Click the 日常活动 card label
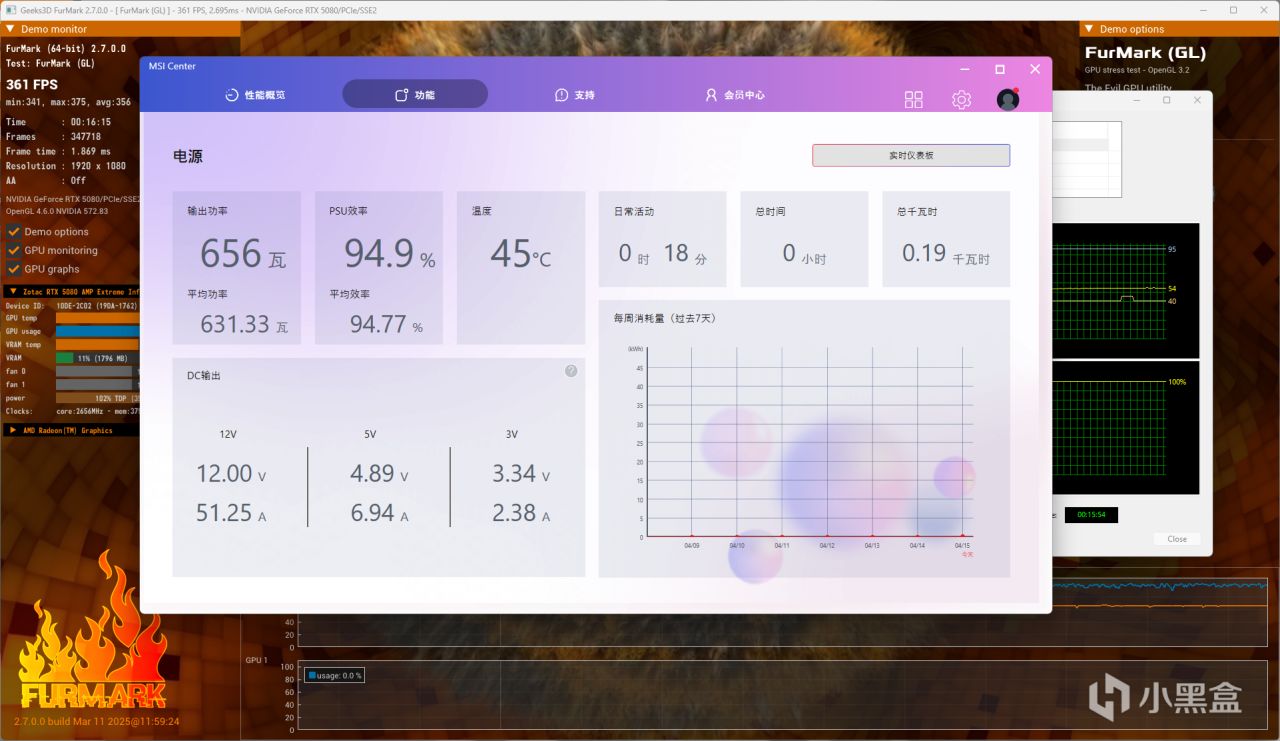This screenshot has width=1280, height=741. click(x=634, y=212)
